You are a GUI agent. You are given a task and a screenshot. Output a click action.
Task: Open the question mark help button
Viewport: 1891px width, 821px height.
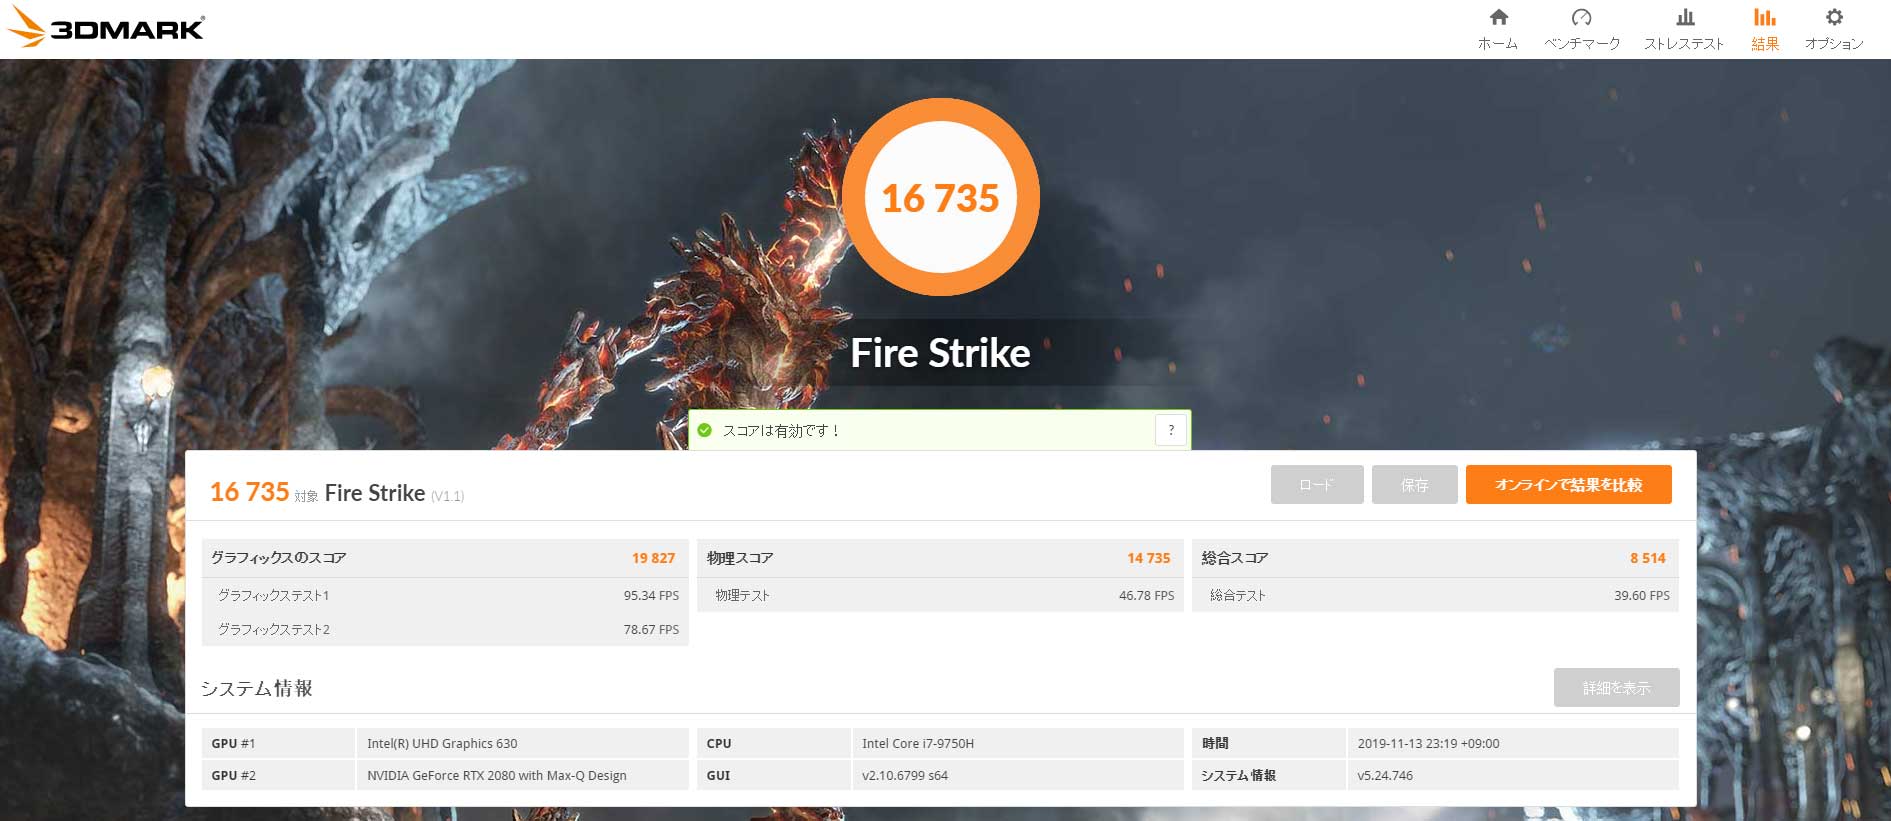pos(1171,430)
